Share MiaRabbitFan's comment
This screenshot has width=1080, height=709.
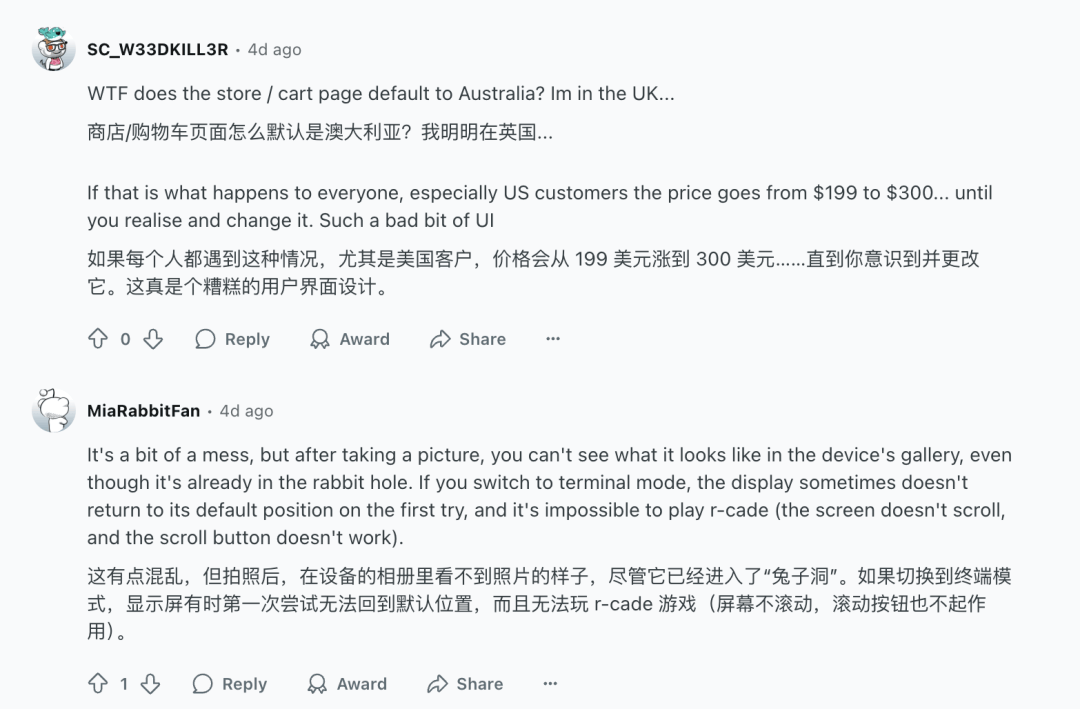[465, 684]
